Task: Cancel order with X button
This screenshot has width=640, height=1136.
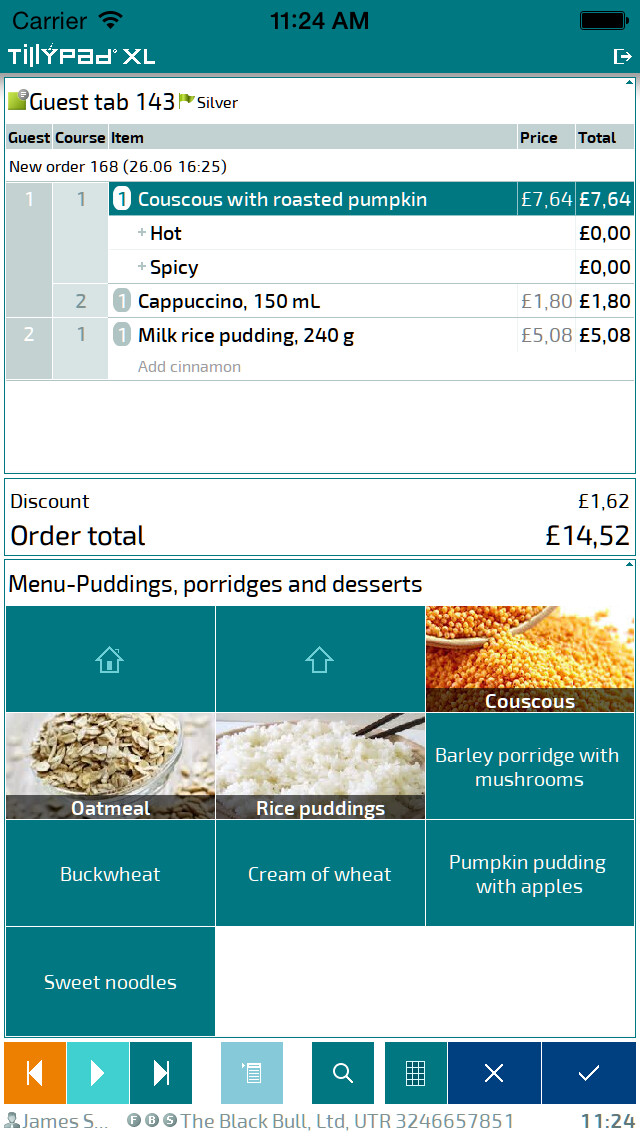Action: [494, 1073]
